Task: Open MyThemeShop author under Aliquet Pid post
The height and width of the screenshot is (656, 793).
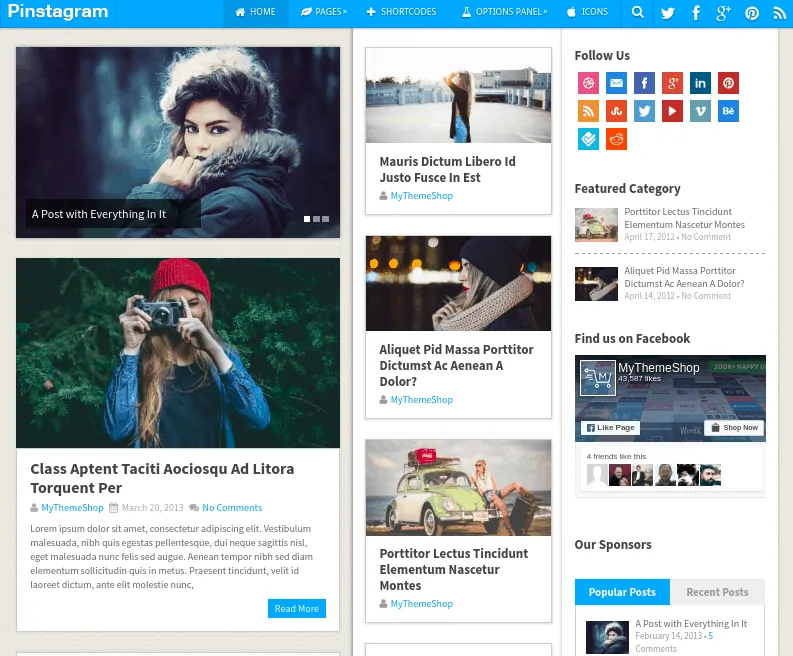Action: pyautogui.click(x=422, y=400)
